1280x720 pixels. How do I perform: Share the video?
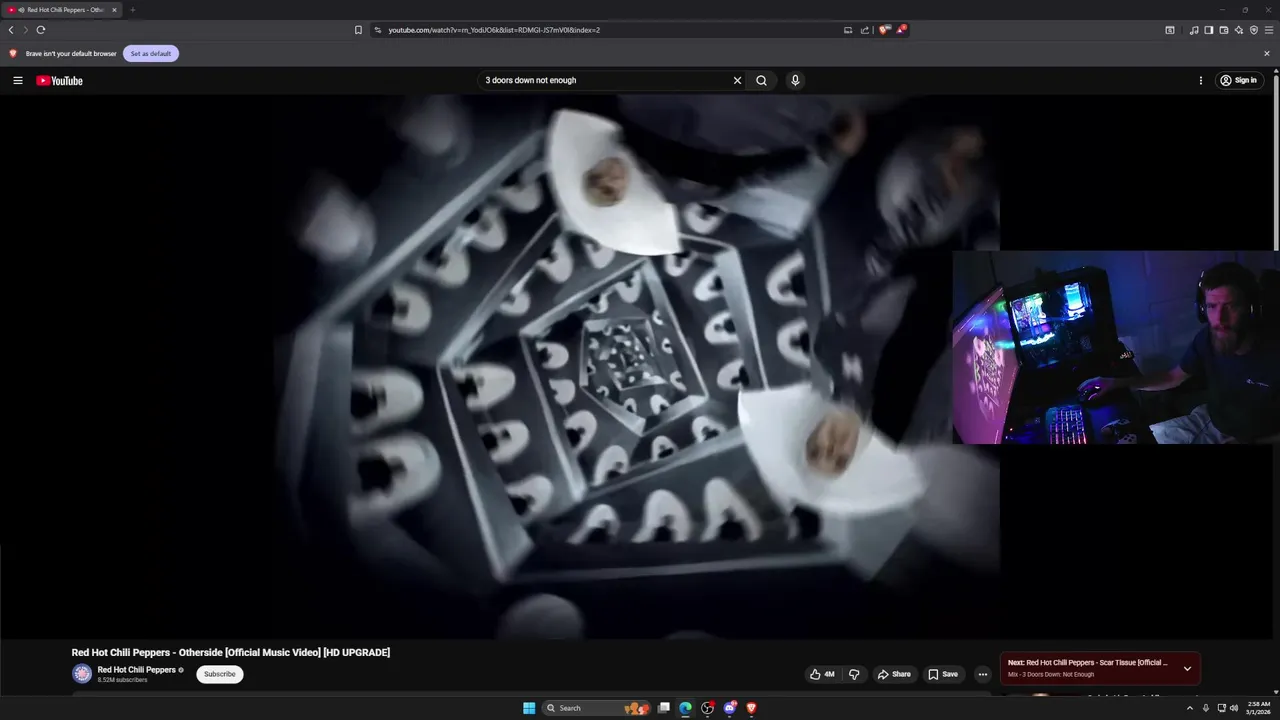(x=894, y=674)
